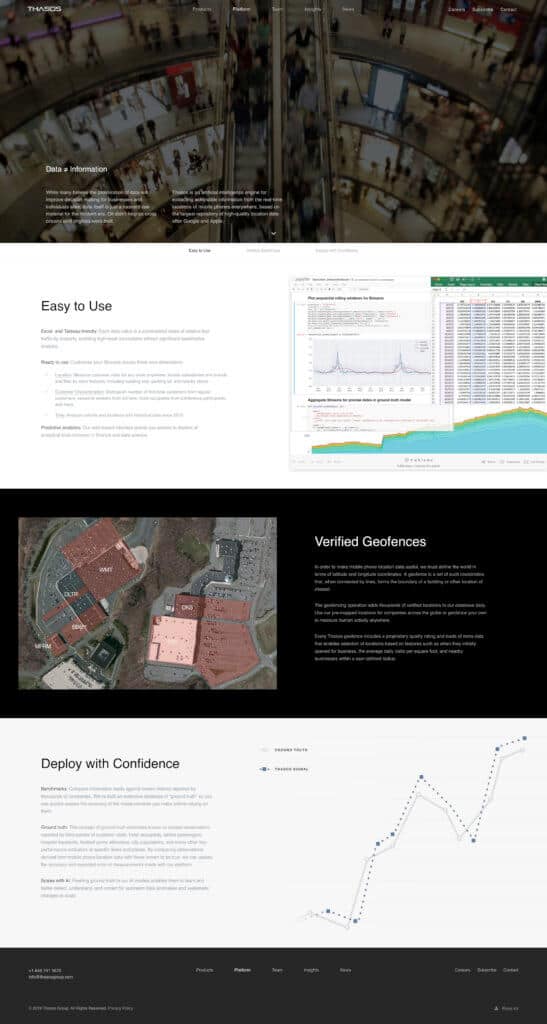Click the geofence satellite map image
This screenshot has height=1024, width=547.
pos(148,603)
